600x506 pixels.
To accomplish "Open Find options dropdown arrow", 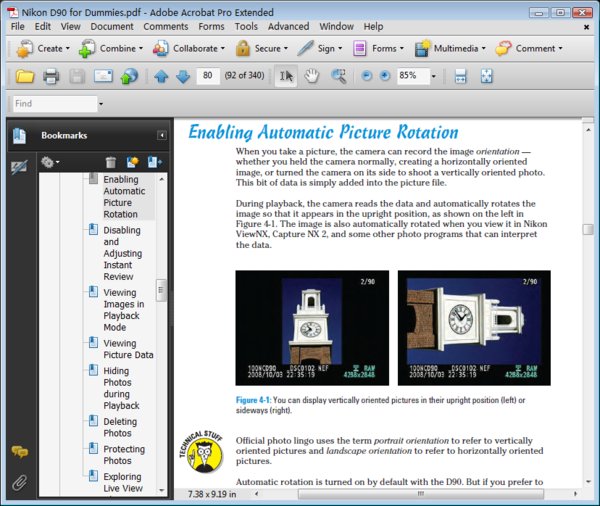I will pos(101,104).
